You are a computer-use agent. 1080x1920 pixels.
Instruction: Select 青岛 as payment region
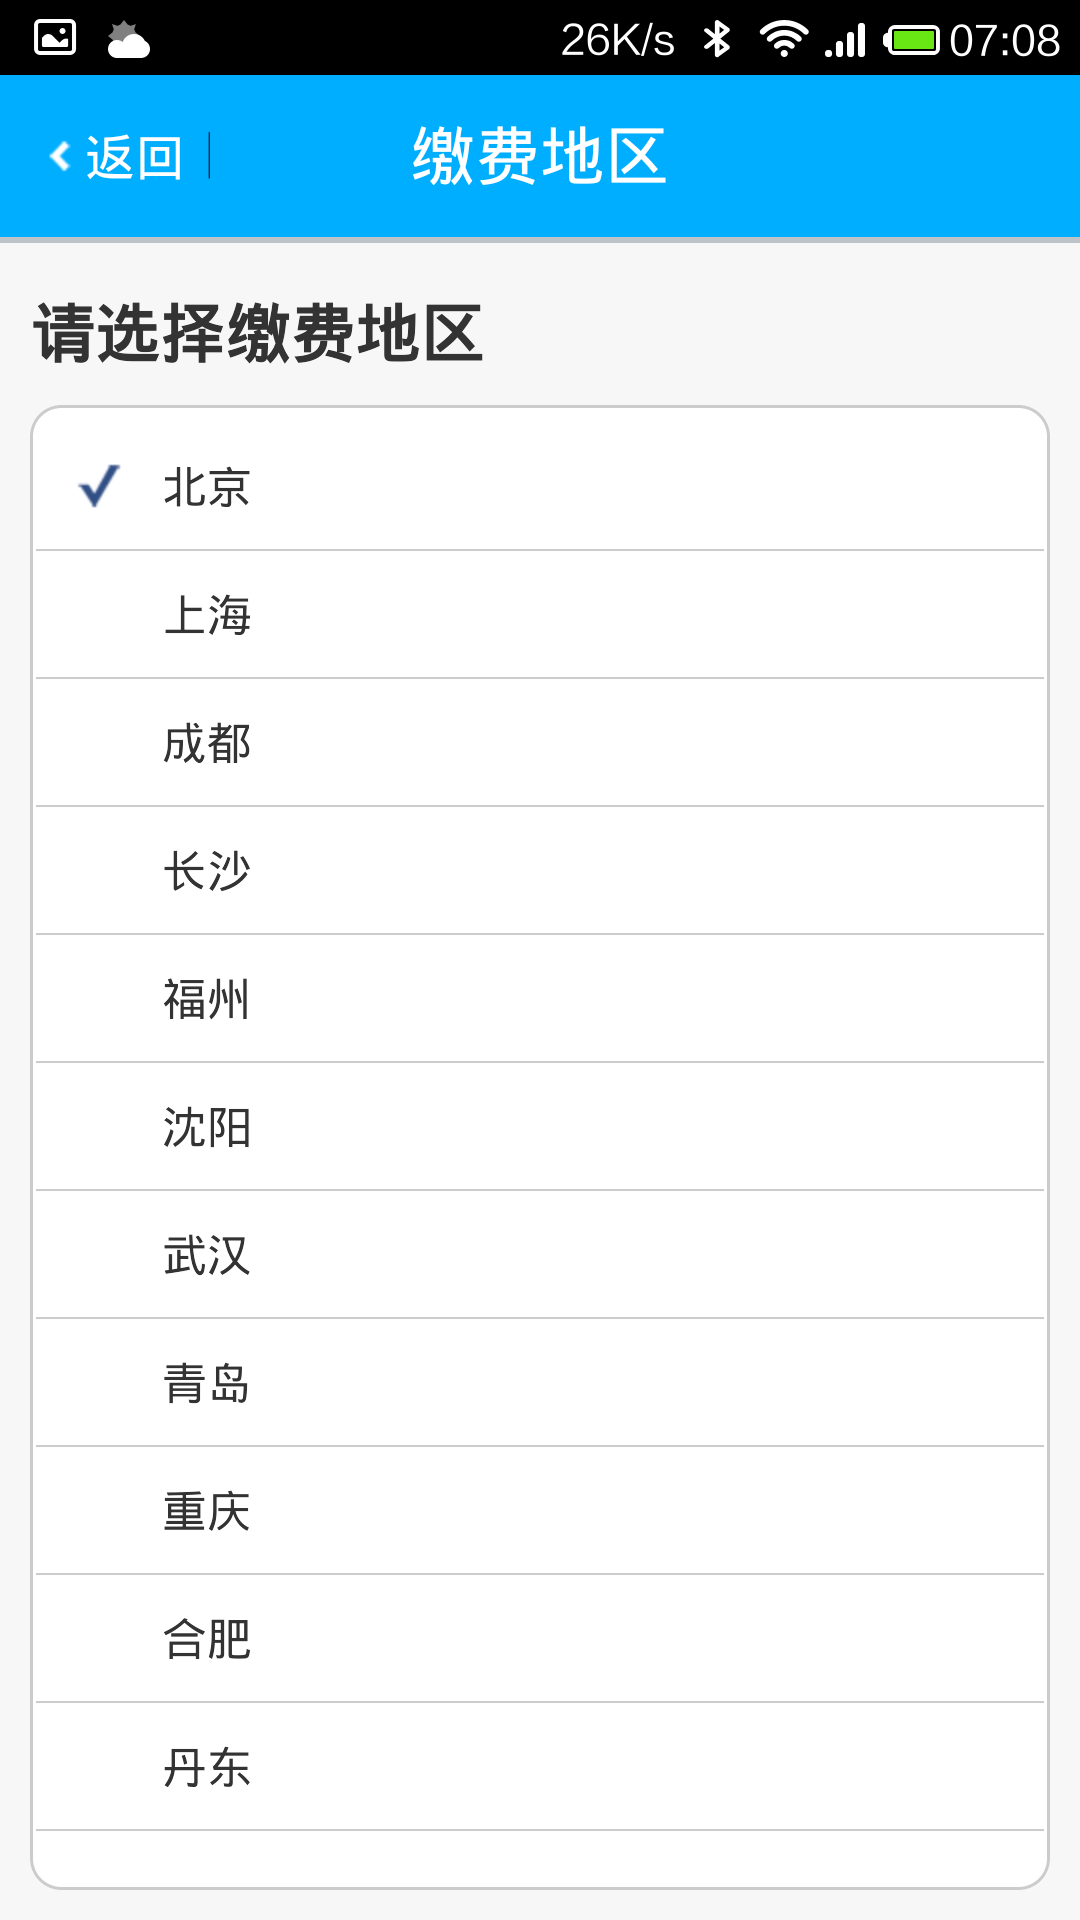point(207,1383)
